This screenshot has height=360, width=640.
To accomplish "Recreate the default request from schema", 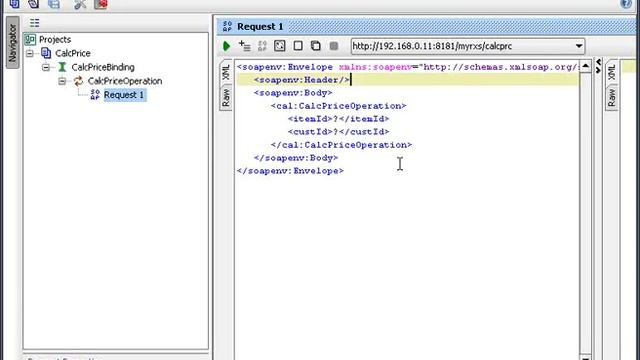I will coord(280,46).
